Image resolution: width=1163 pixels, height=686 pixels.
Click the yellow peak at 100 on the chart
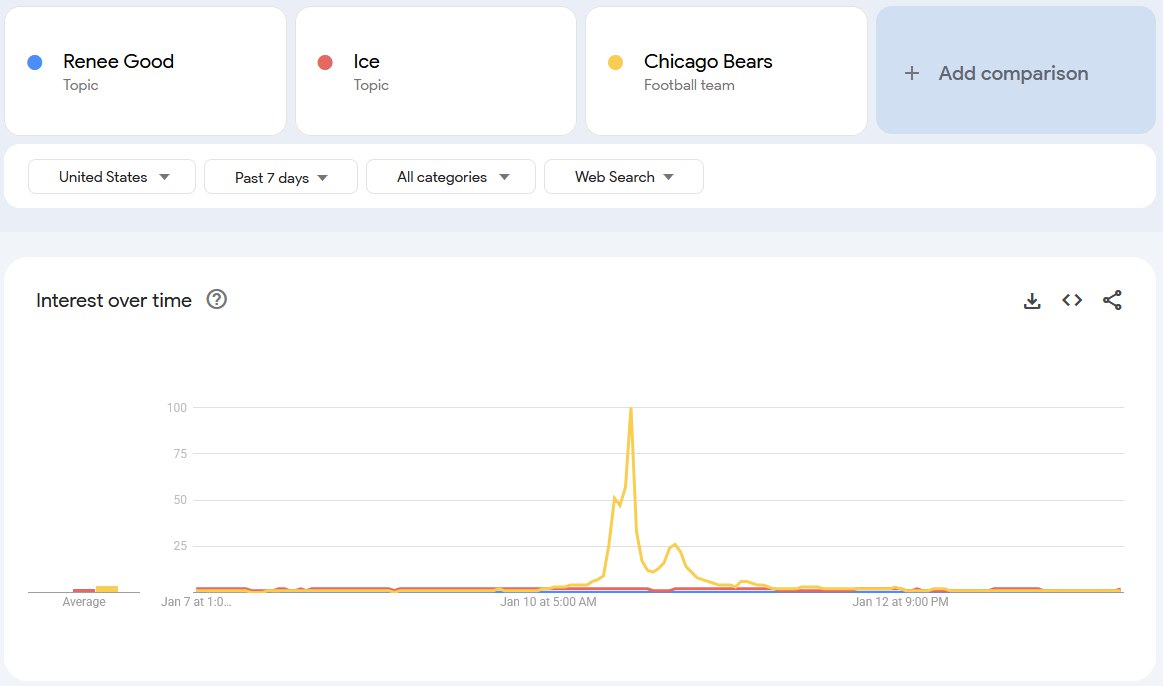tap(630, 409)
